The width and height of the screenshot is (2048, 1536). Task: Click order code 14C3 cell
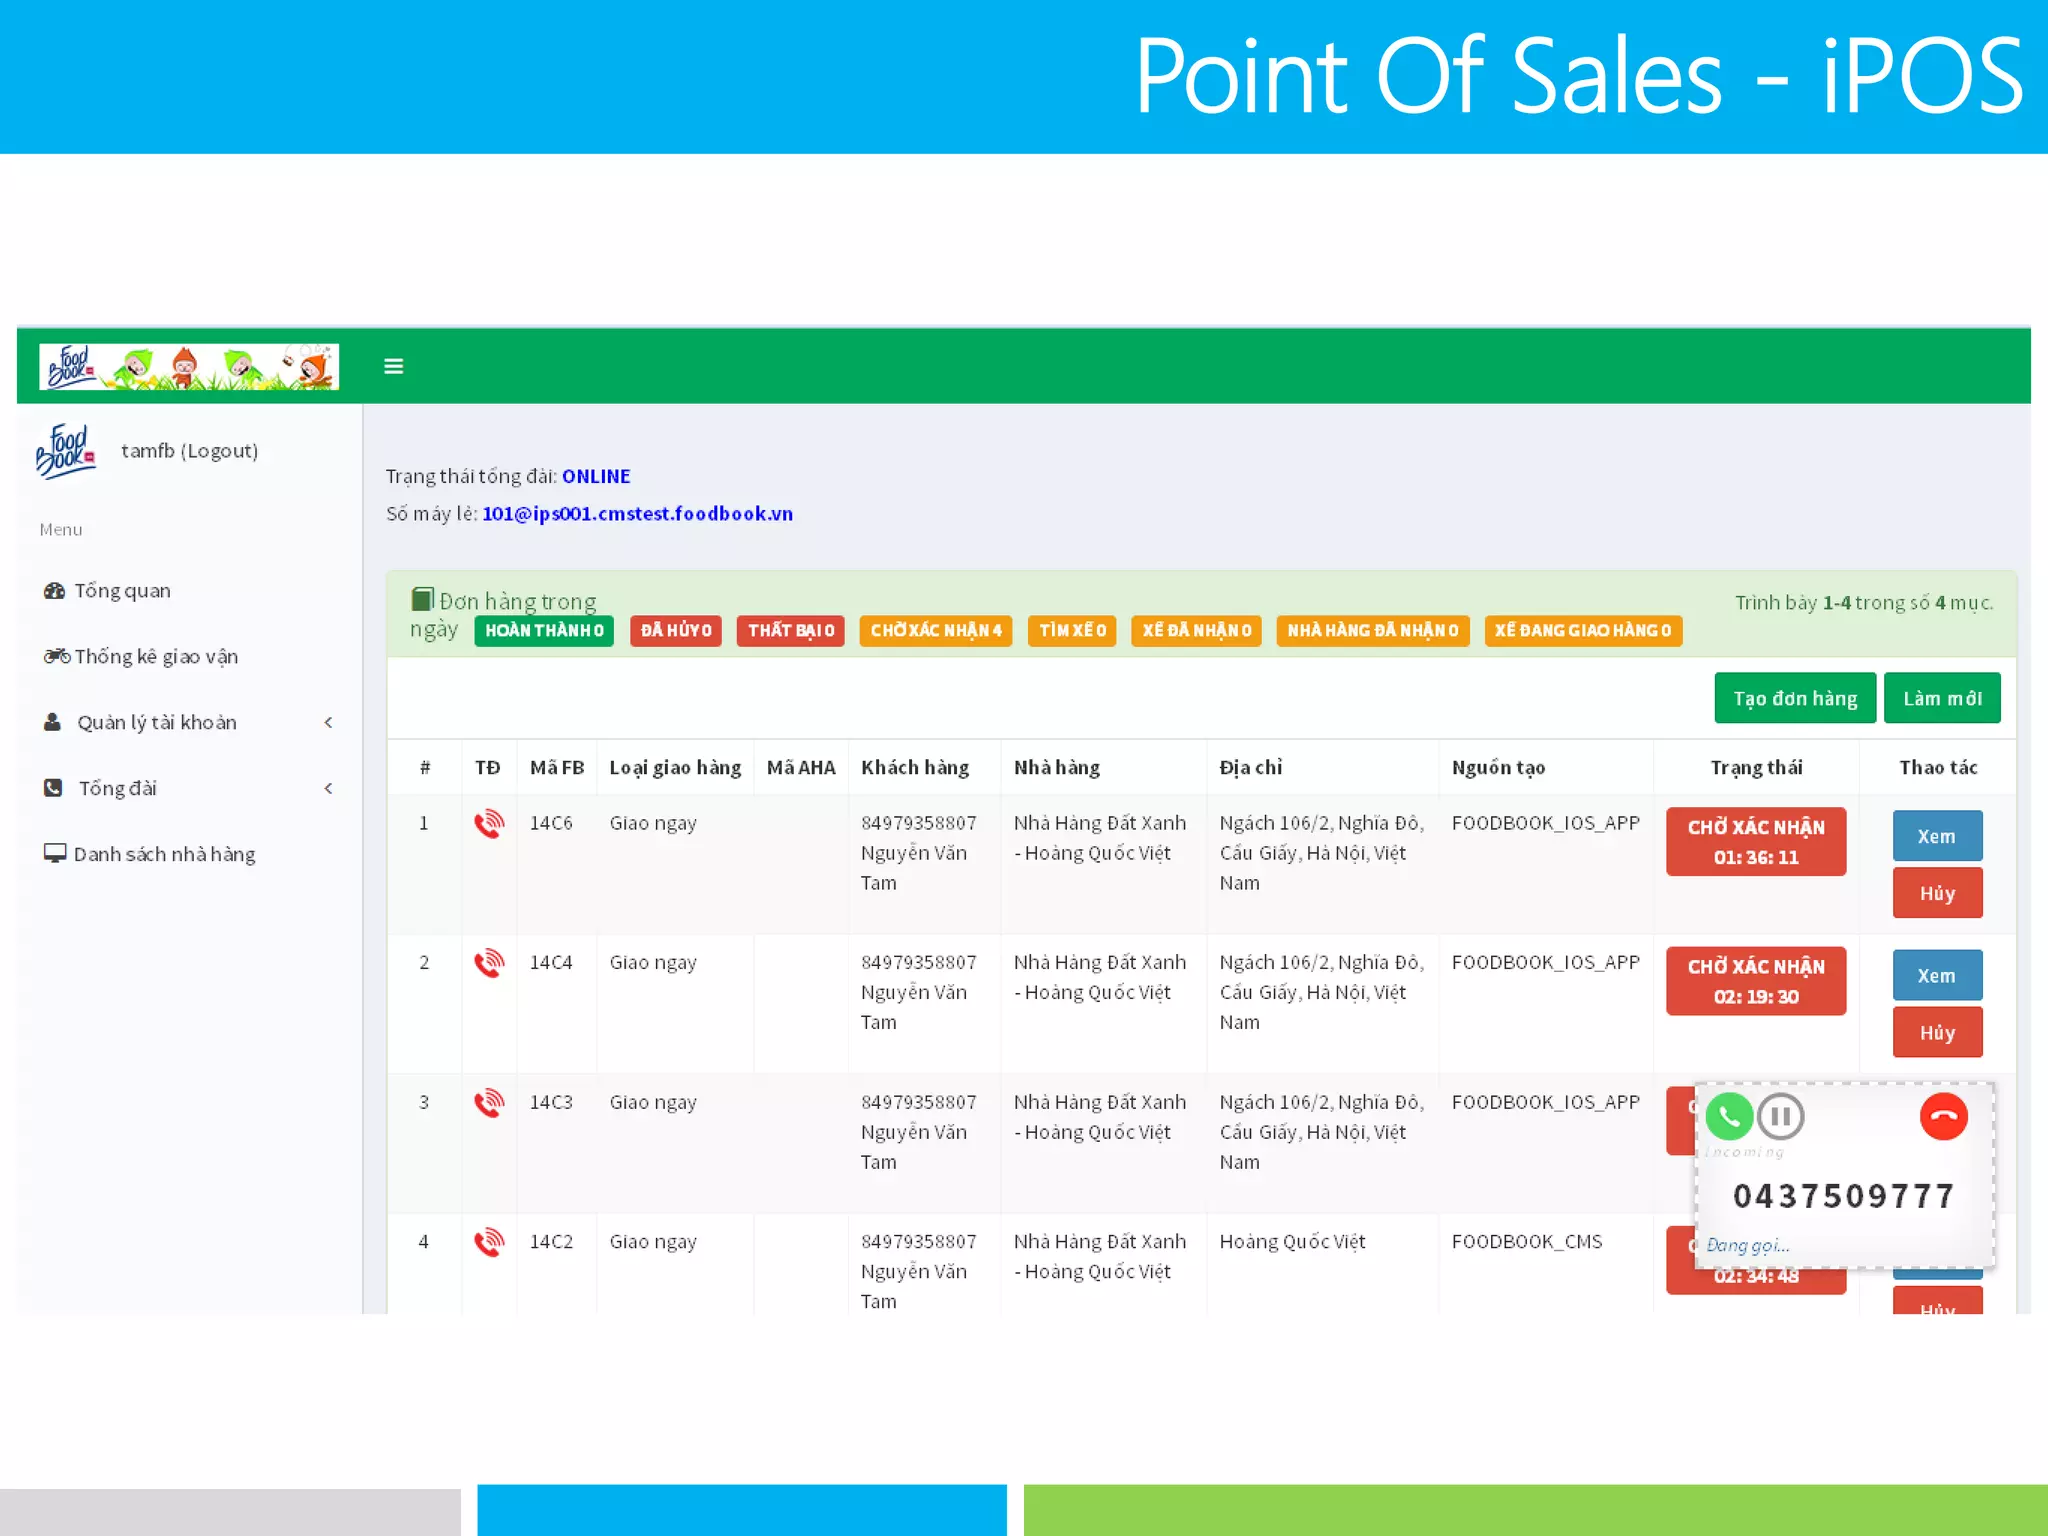(x=551, y=1102)
